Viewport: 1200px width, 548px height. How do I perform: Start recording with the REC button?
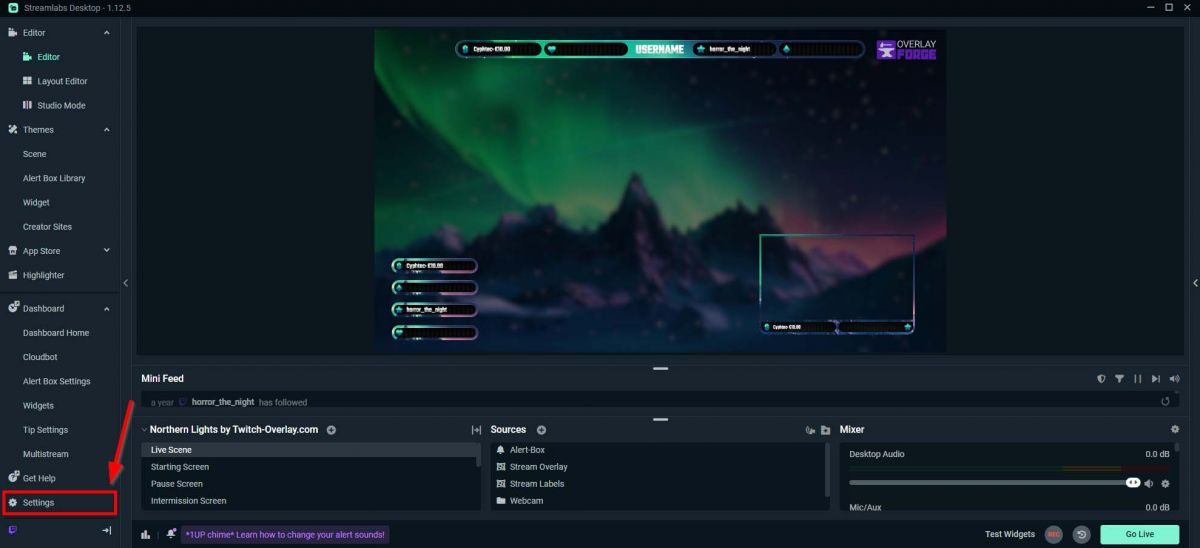pyautogui.click(x=1053, y=535)
